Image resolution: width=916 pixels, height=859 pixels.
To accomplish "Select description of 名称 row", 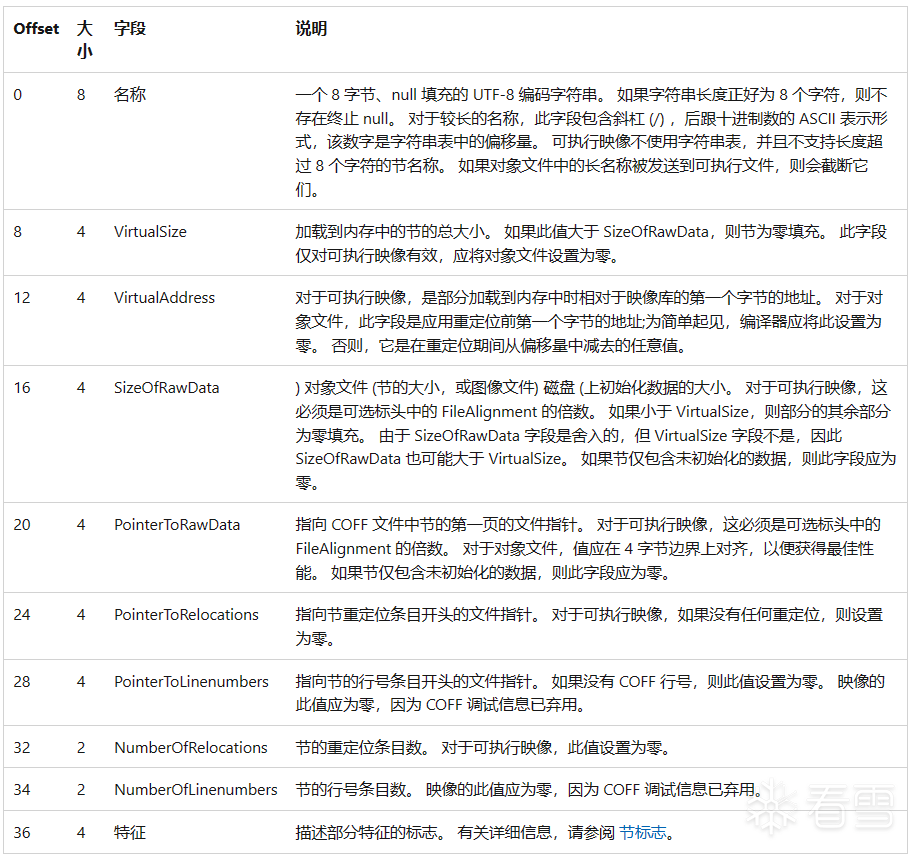I will coord(591,142).
